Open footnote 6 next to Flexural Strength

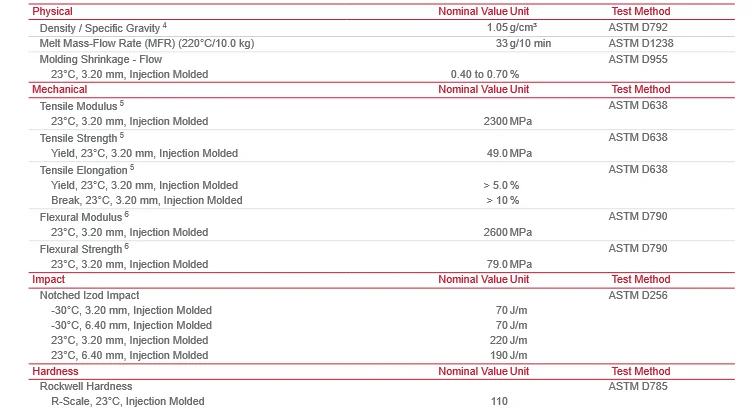(127, 246)
